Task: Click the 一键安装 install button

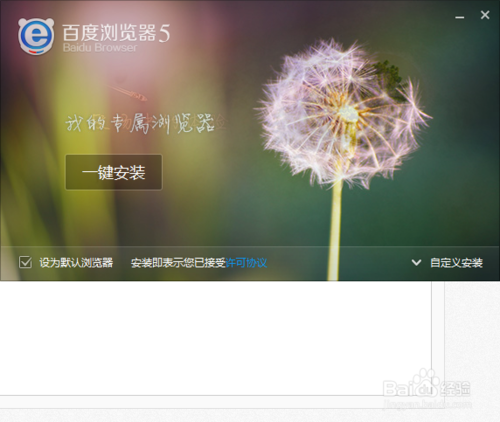Action: (114, 172)
